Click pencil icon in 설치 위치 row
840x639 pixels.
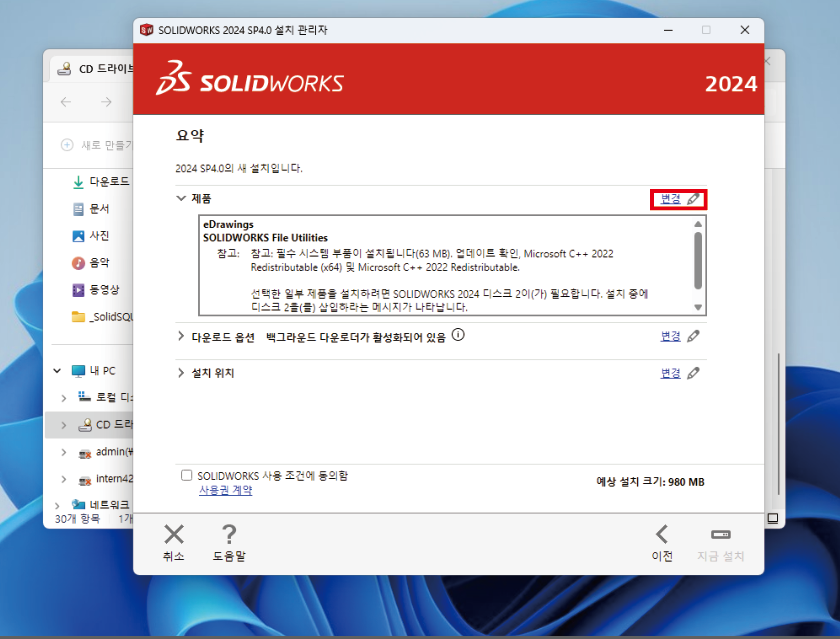coord(693,373)
